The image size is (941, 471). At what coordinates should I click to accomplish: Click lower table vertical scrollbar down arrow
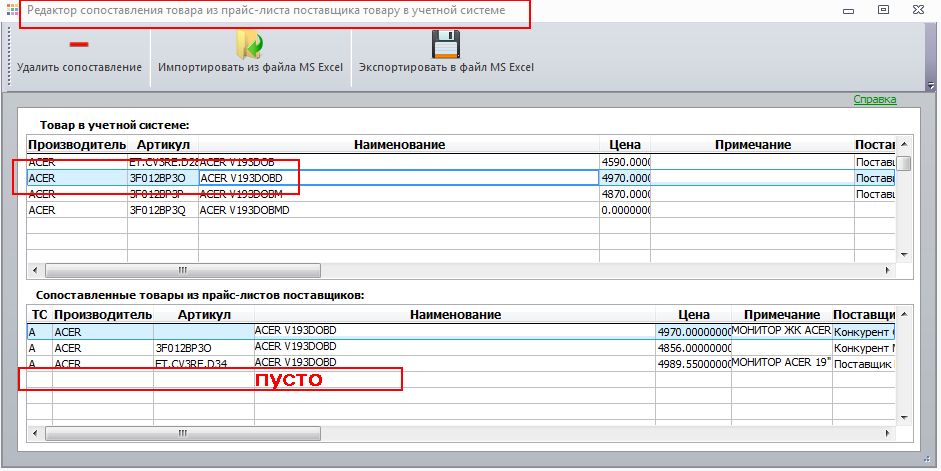pyautogui.click(x=904, y=418)
